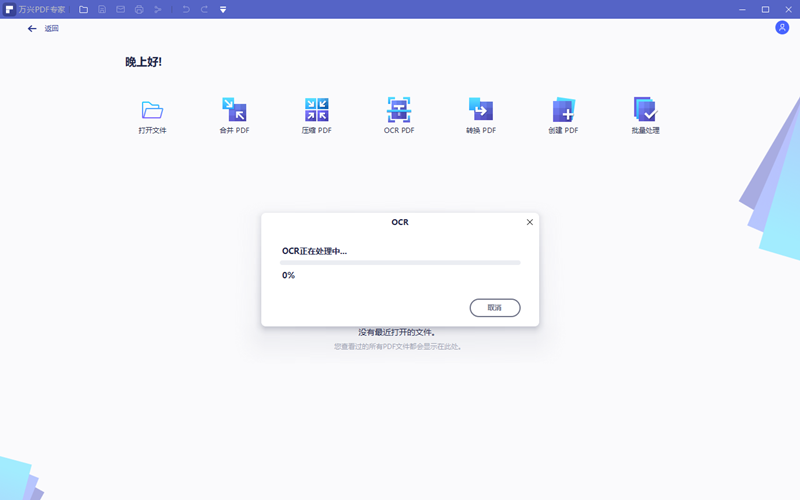The width and height of the screenshot is (800, 500).
Task: Click the open folder icon in title bar
Action: coord(83,9)
